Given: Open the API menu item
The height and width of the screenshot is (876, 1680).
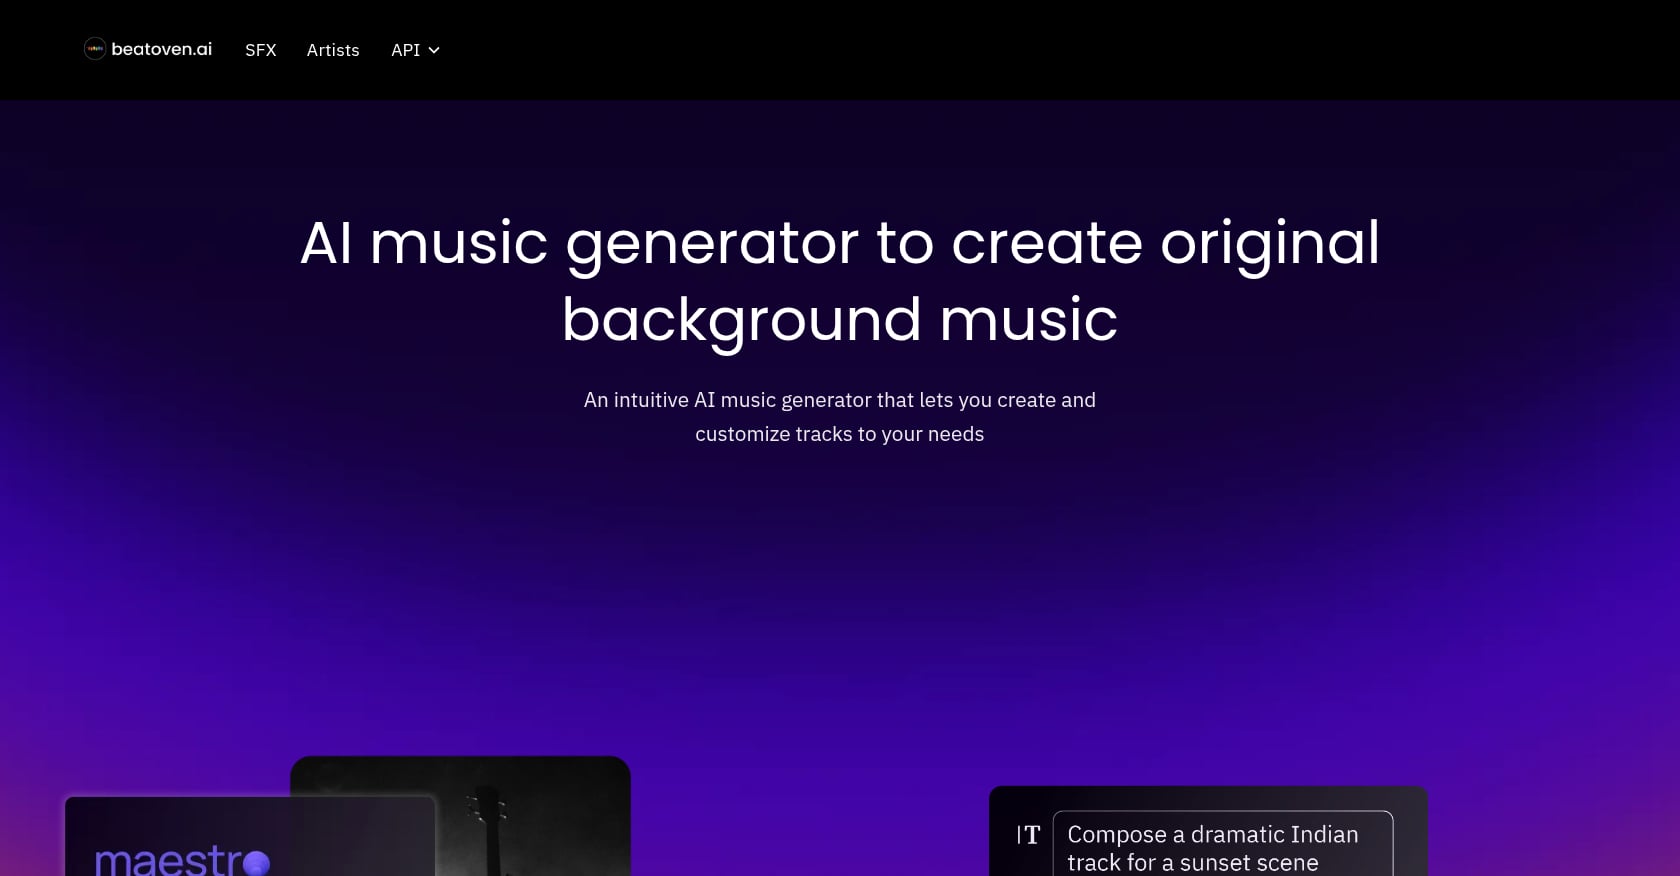Looking at the screenshot, I should [405, 50].
